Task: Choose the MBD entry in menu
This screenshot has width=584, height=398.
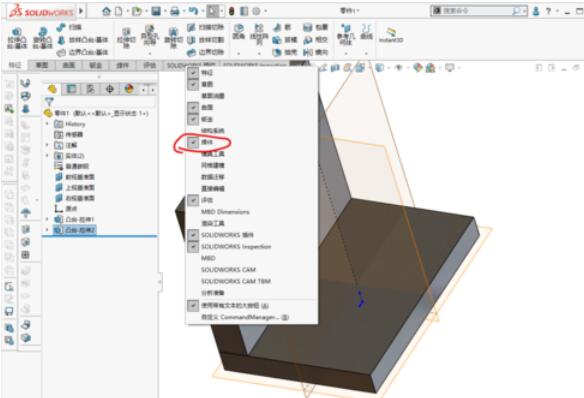Action: [x=208, y=258]
